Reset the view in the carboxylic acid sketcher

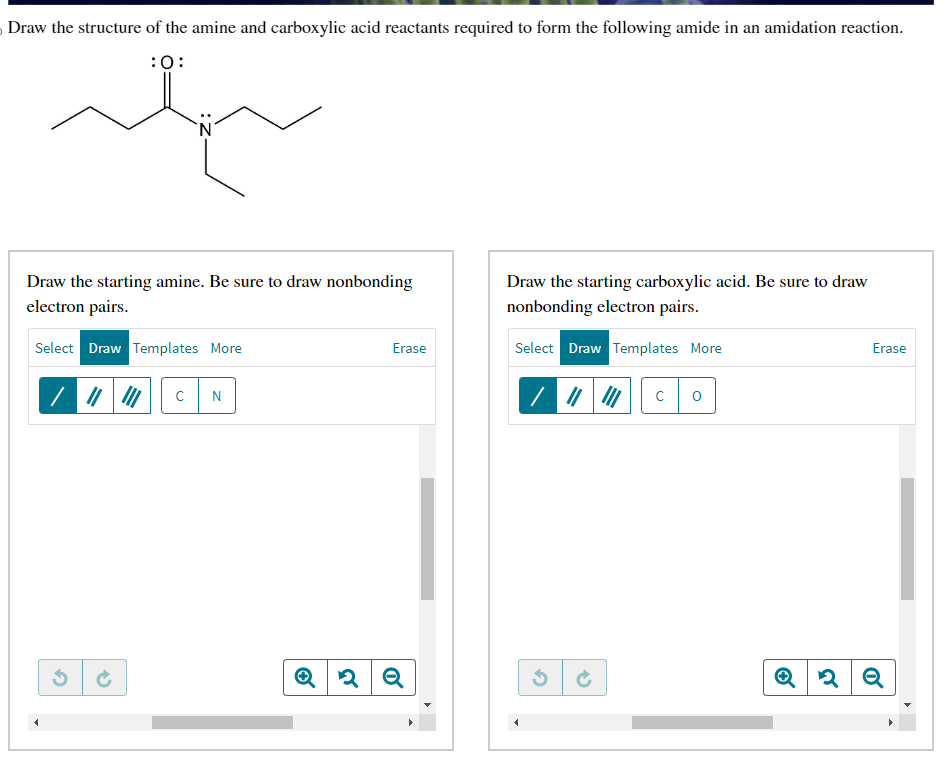click(x=829, y=677)
